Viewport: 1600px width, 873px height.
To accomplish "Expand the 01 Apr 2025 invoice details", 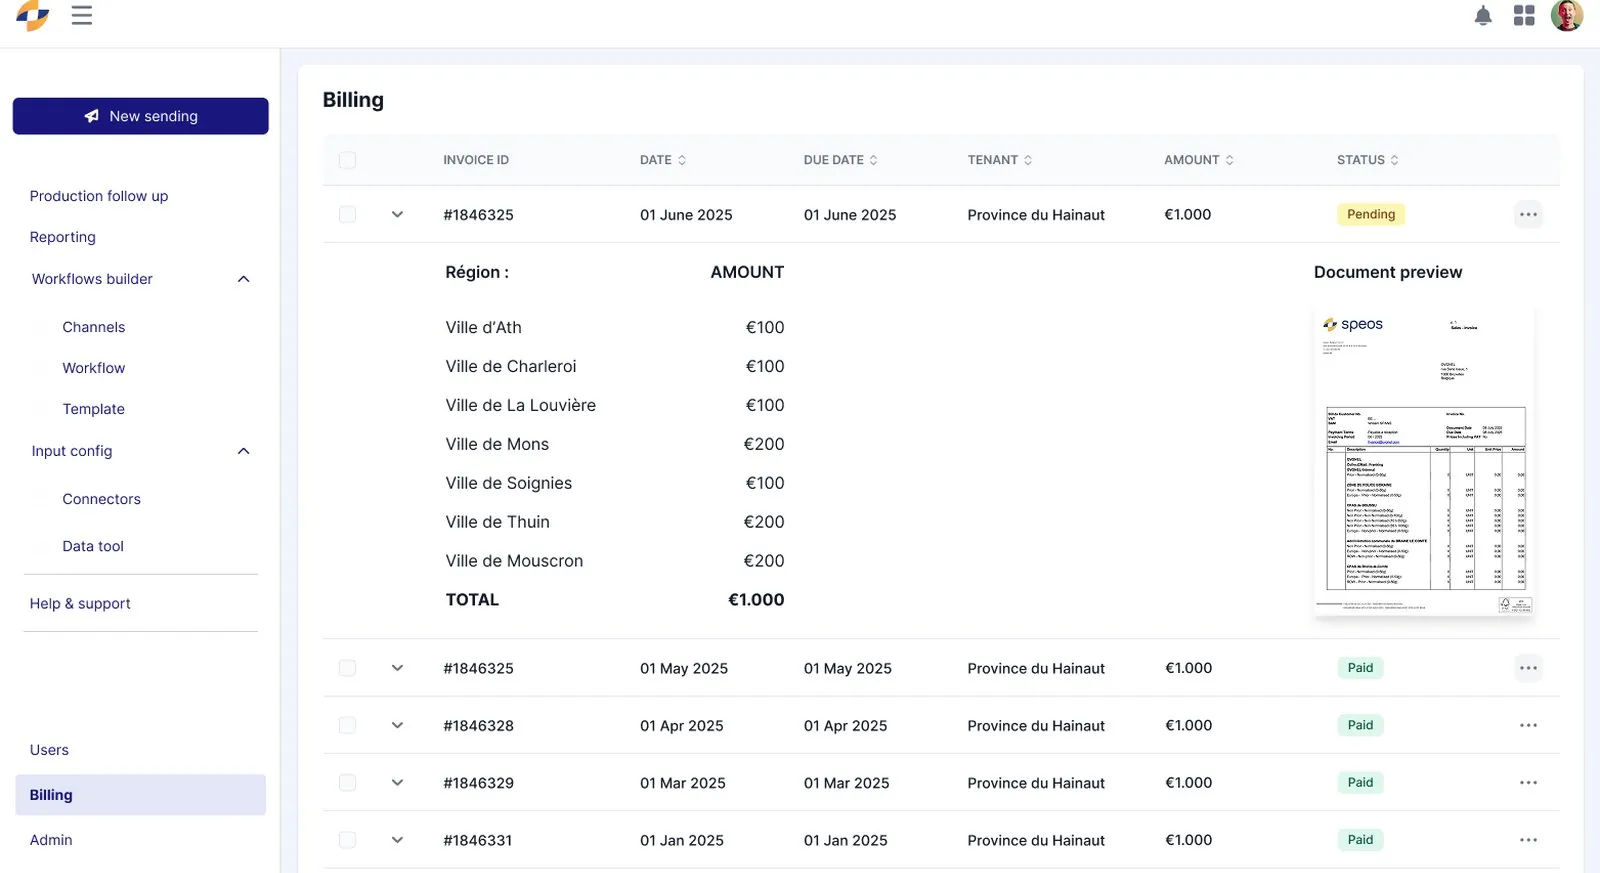I will tap(397, 726).
